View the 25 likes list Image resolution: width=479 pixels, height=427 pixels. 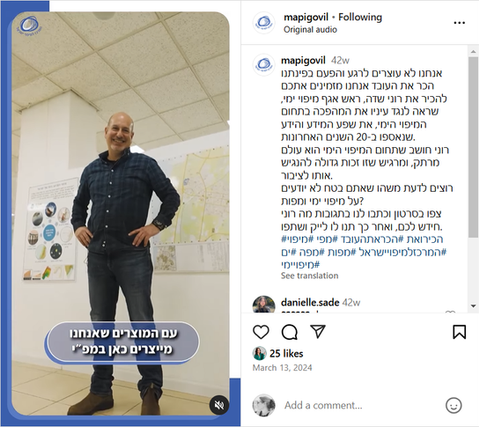pyautogui.click(x=286, y=353)
